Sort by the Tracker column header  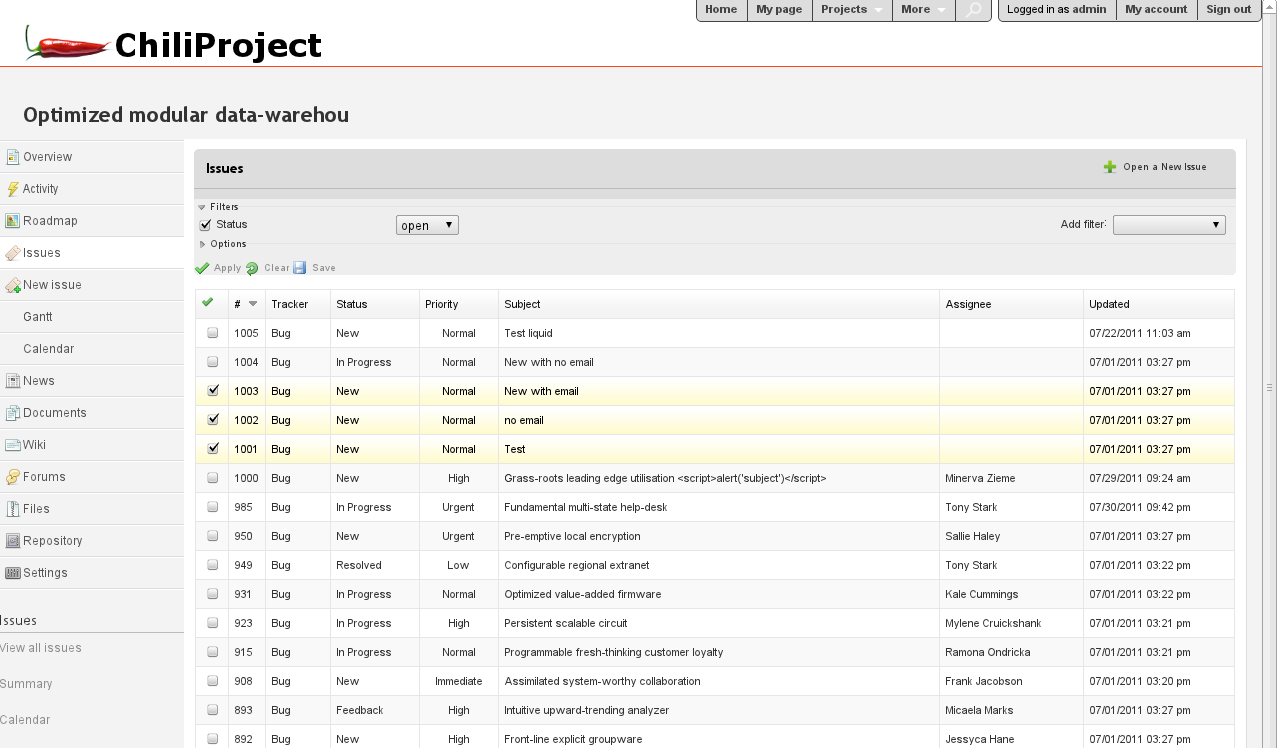[289, 304]
